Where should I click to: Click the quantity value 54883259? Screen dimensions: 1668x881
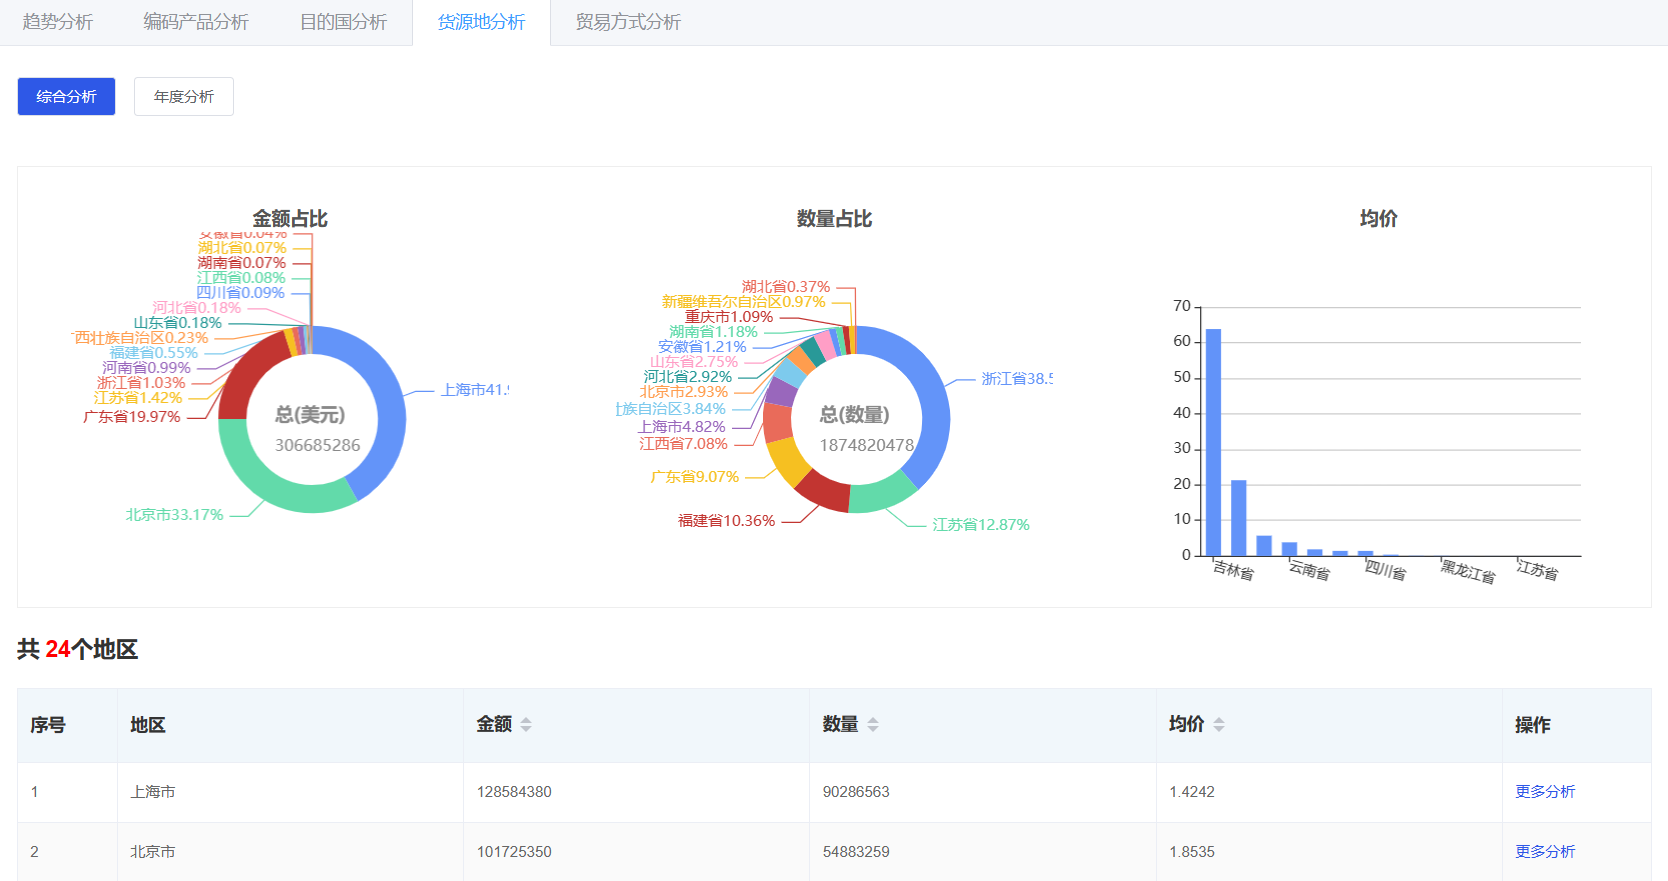(x=856, y=851)
